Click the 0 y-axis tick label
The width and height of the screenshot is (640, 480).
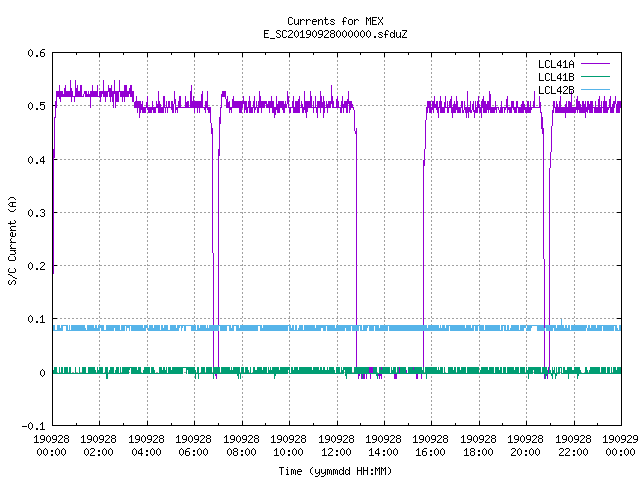[x=42, y=373]
